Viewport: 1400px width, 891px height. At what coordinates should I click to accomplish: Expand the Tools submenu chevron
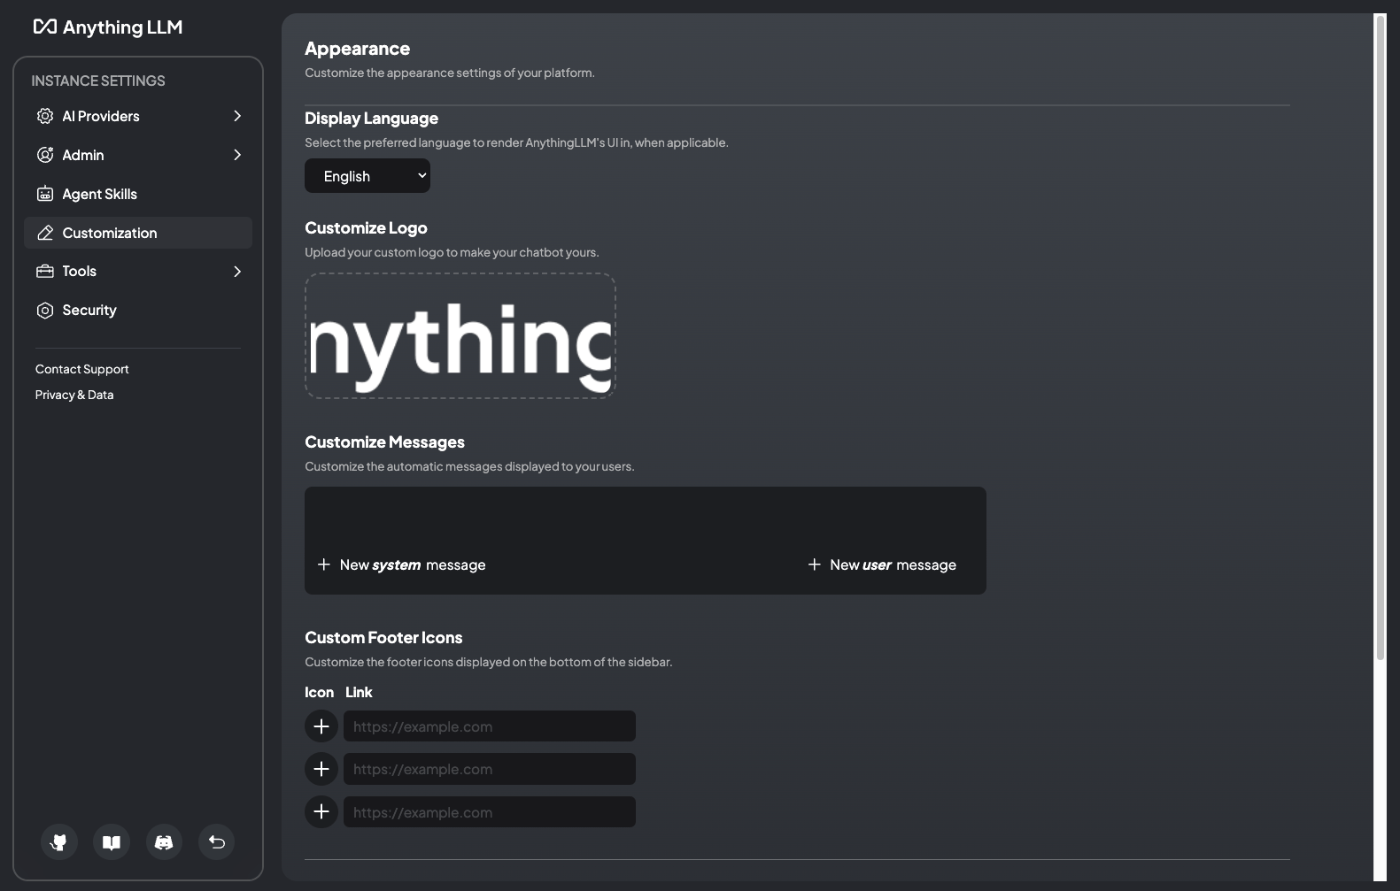(x=237, y=271)
